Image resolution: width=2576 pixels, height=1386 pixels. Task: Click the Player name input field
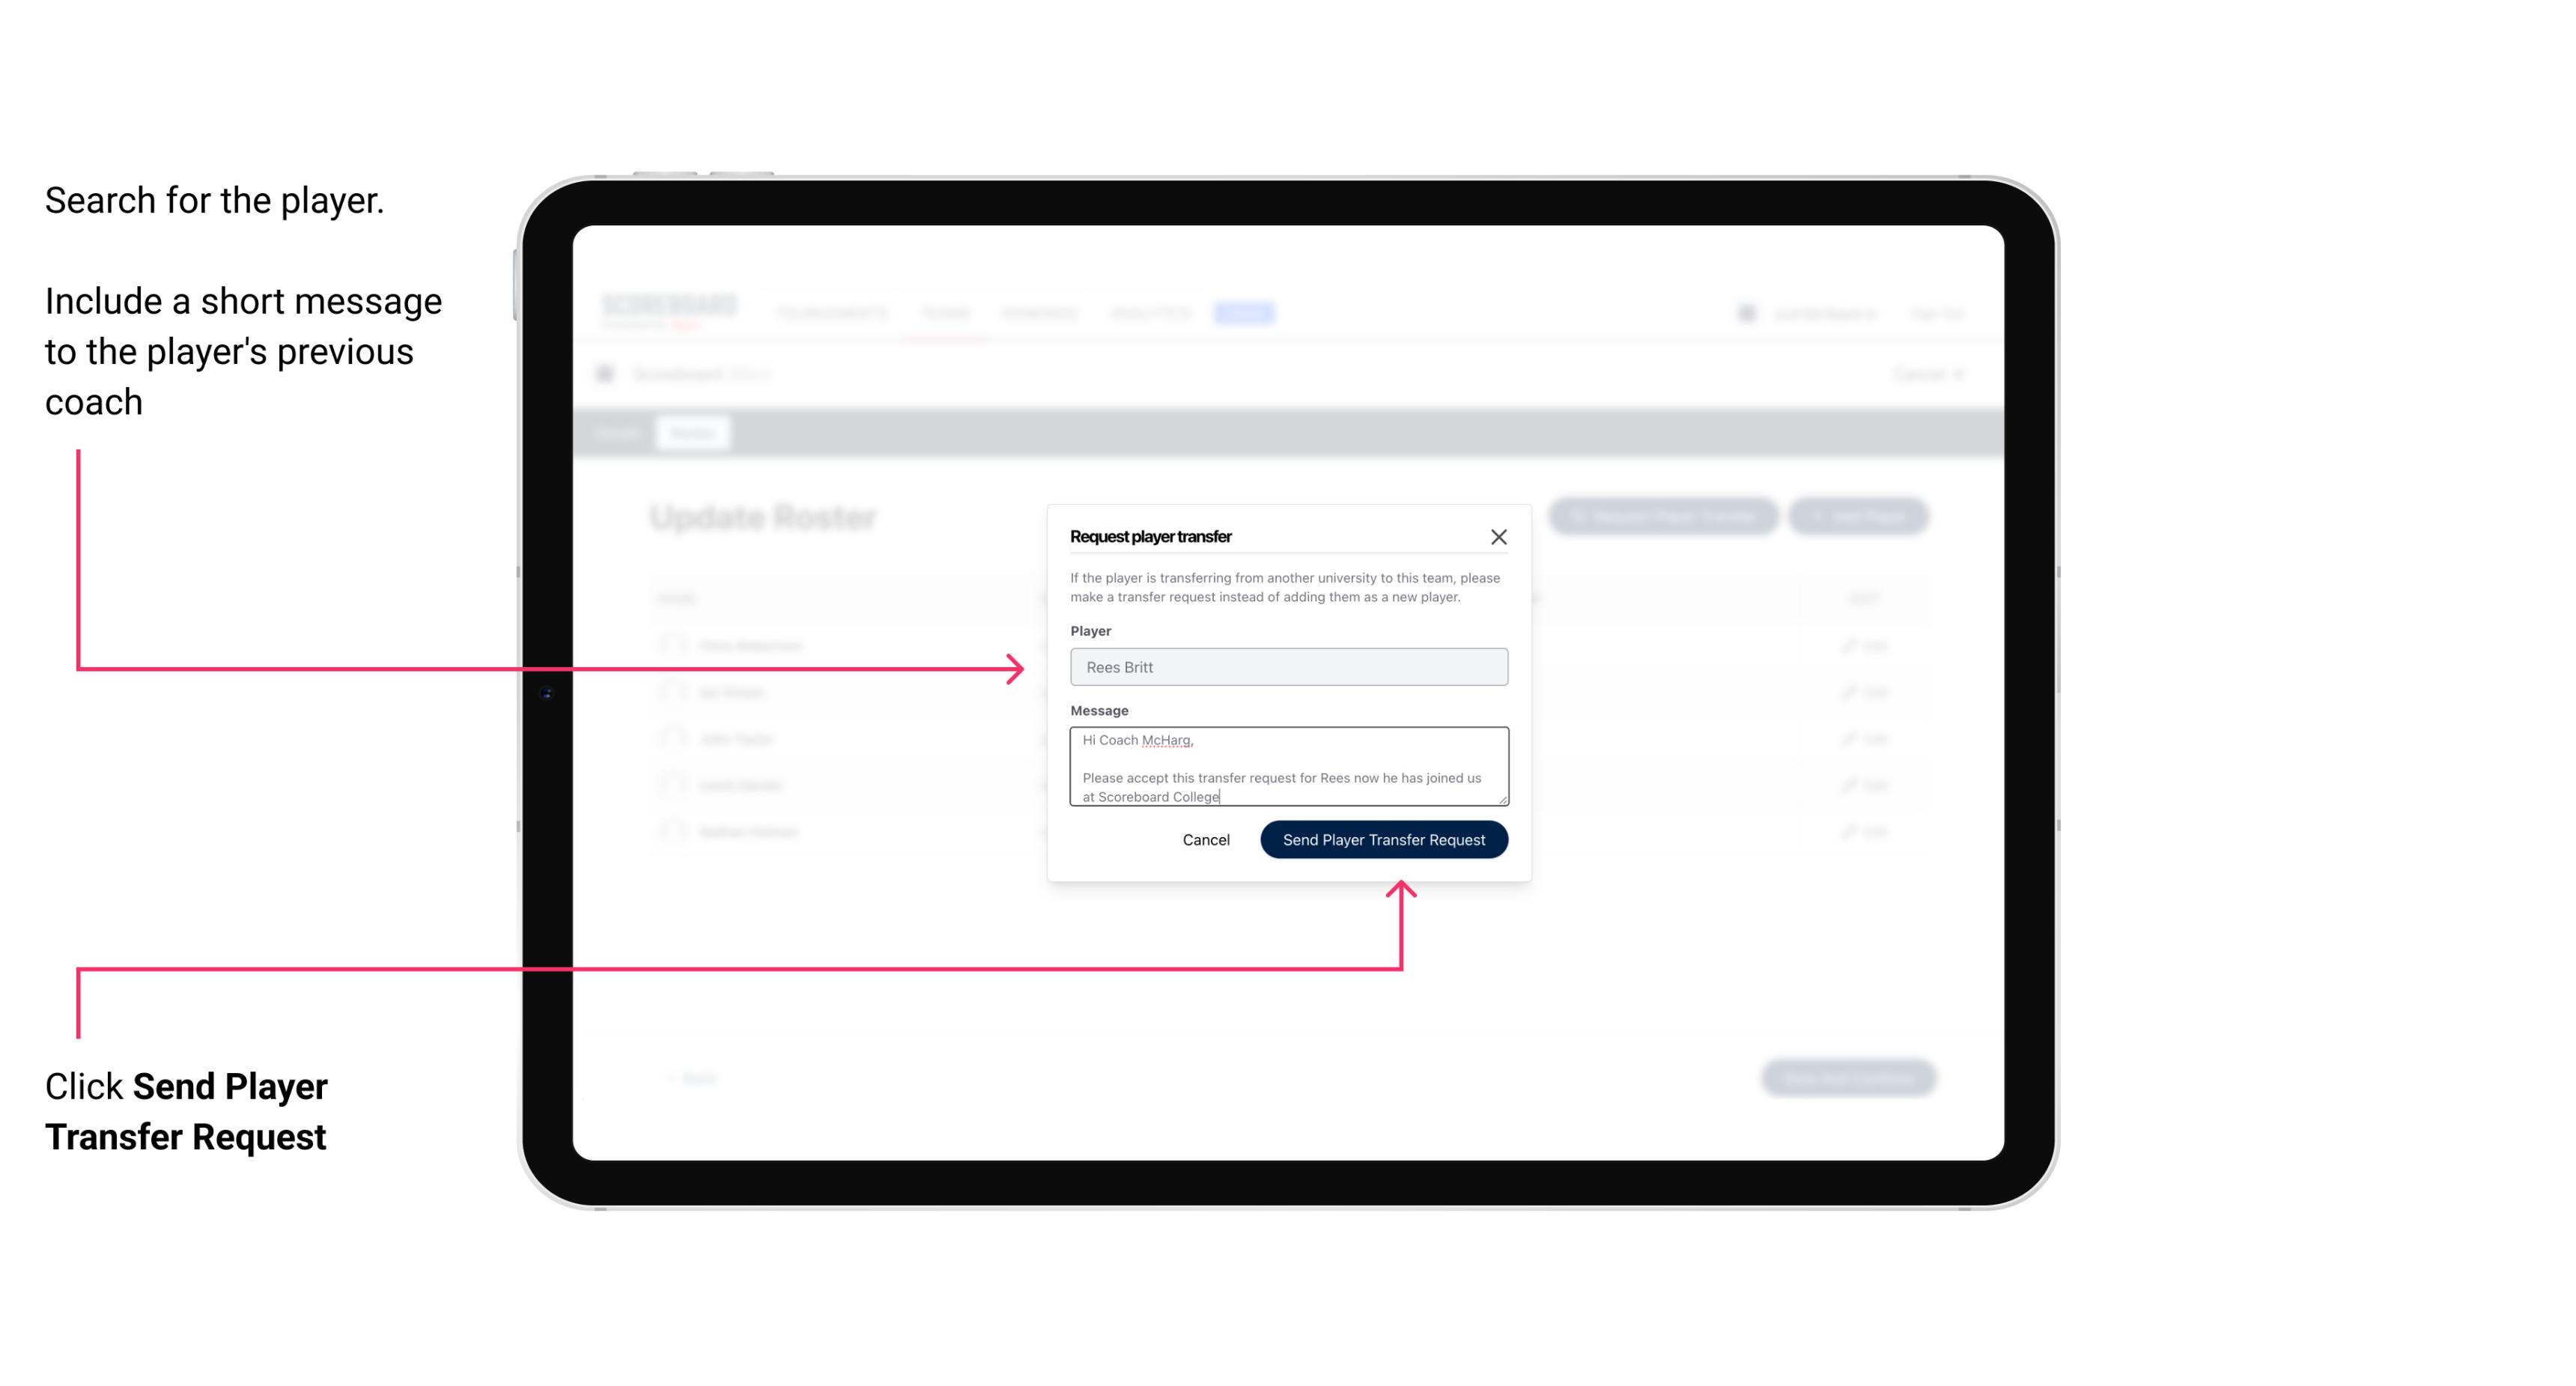point(1289,667)
